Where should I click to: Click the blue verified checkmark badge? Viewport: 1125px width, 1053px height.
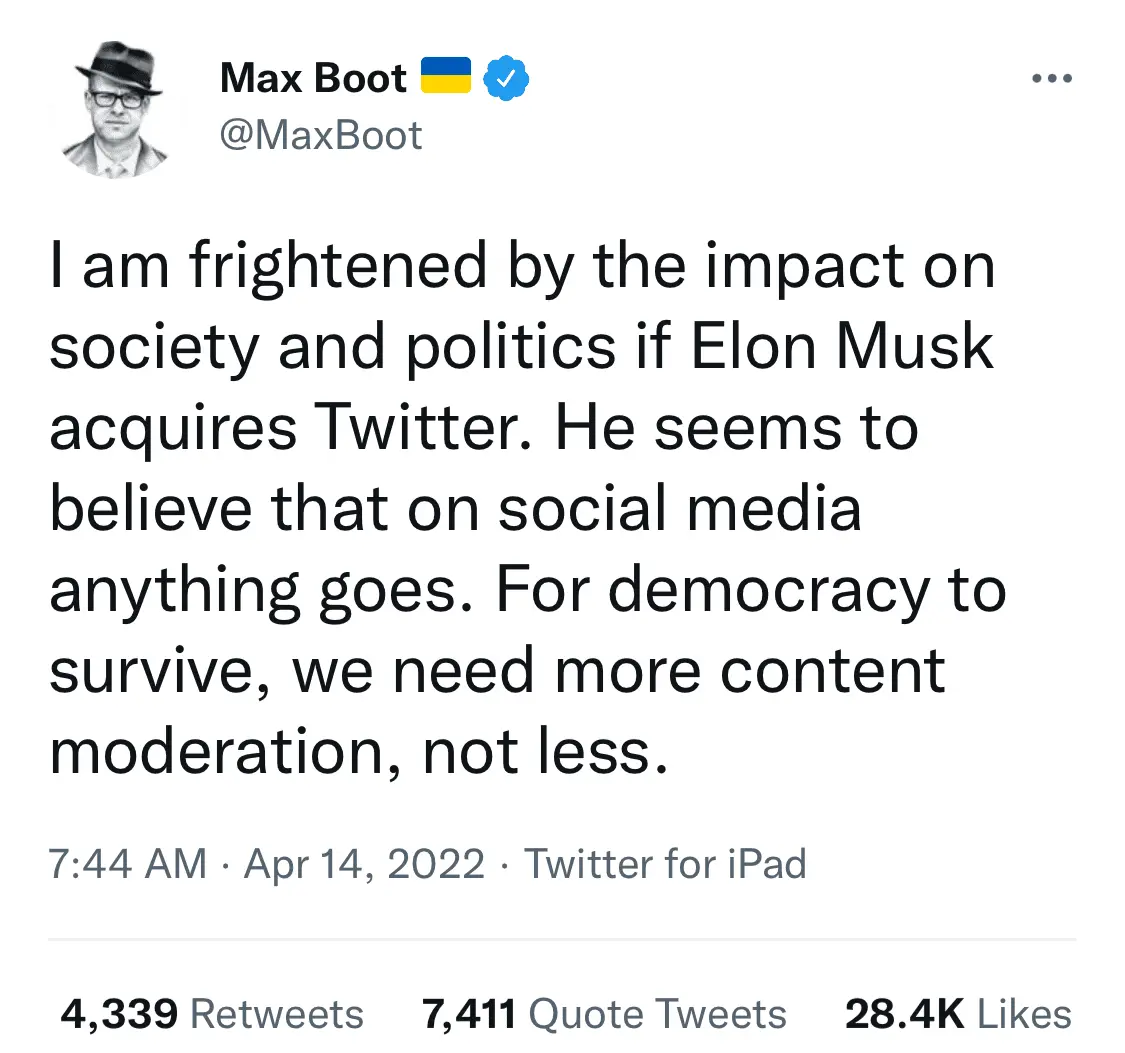click(x=507, y=78)
